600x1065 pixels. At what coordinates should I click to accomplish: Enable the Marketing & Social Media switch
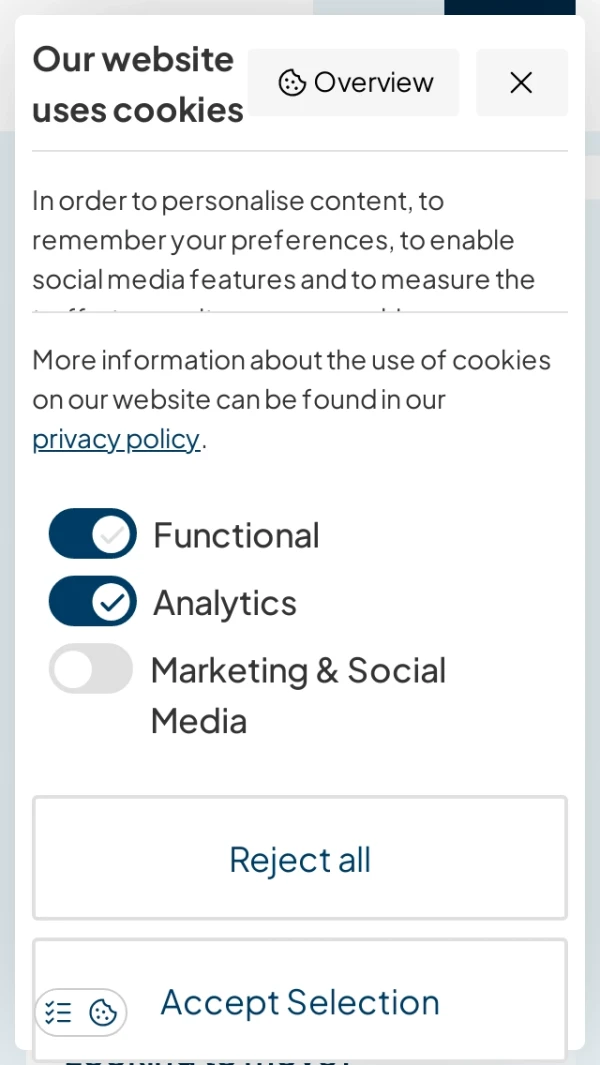pyautogui.click(x=91, y=668)
